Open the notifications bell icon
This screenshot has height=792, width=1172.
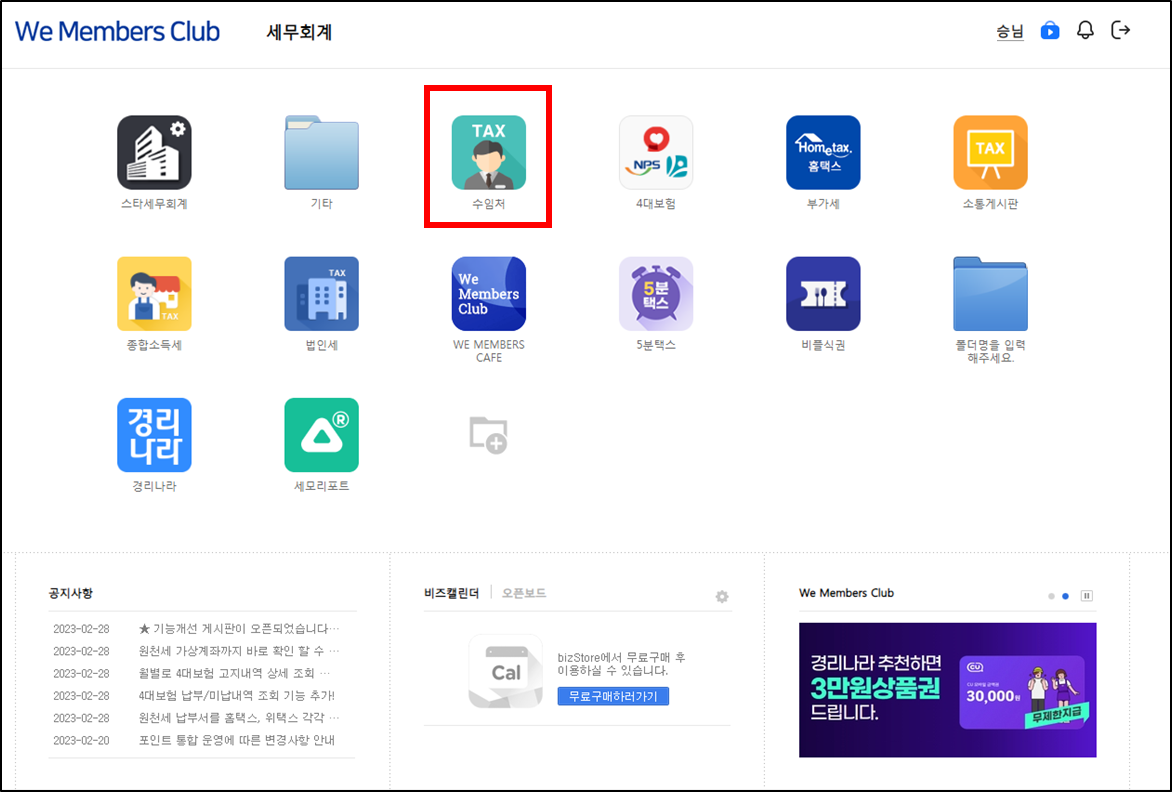1085,31
